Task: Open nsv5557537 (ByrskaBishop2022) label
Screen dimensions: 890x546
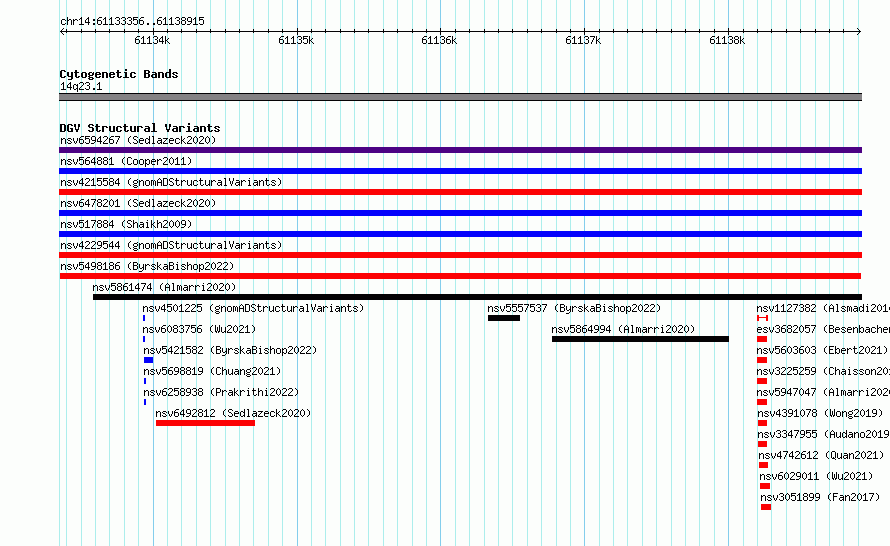Action: [x=574, y=308]
